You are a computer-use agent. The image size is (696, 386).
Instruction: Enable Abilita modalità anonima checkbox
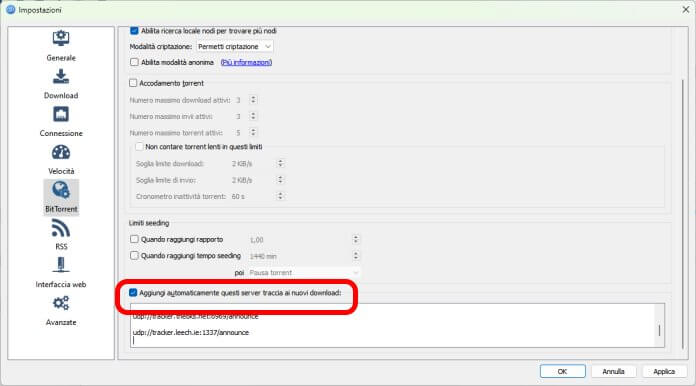[x=134, y=62]
